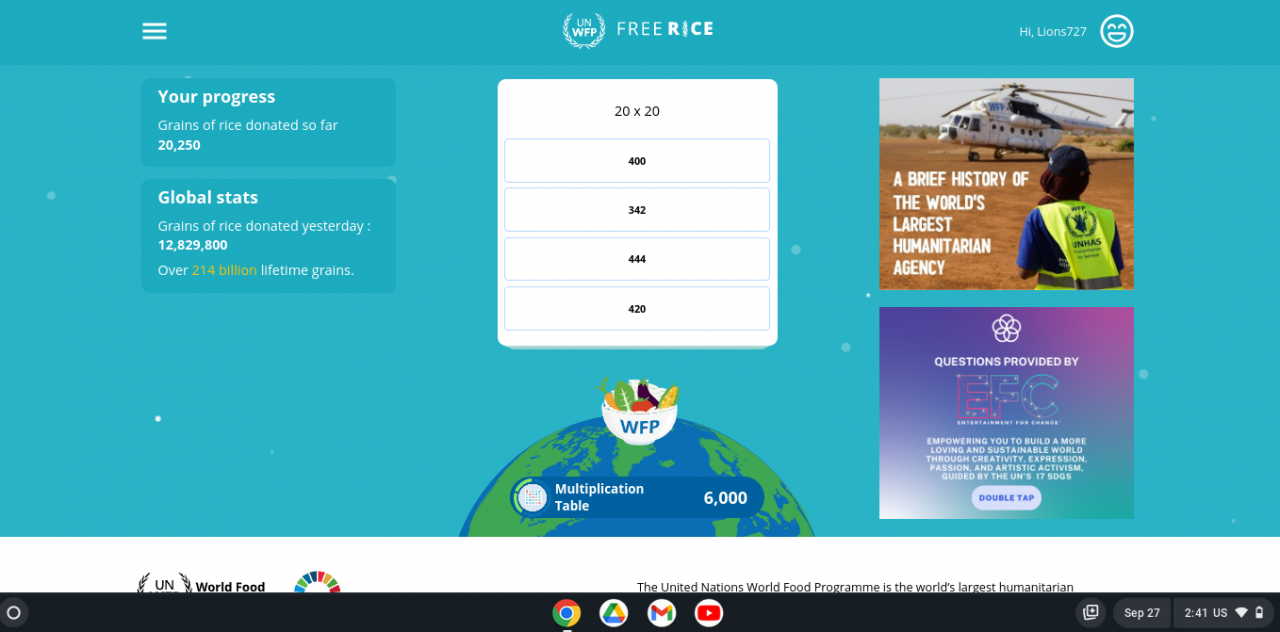Click the SDG colour wheel footer icon

click(317, 582)
